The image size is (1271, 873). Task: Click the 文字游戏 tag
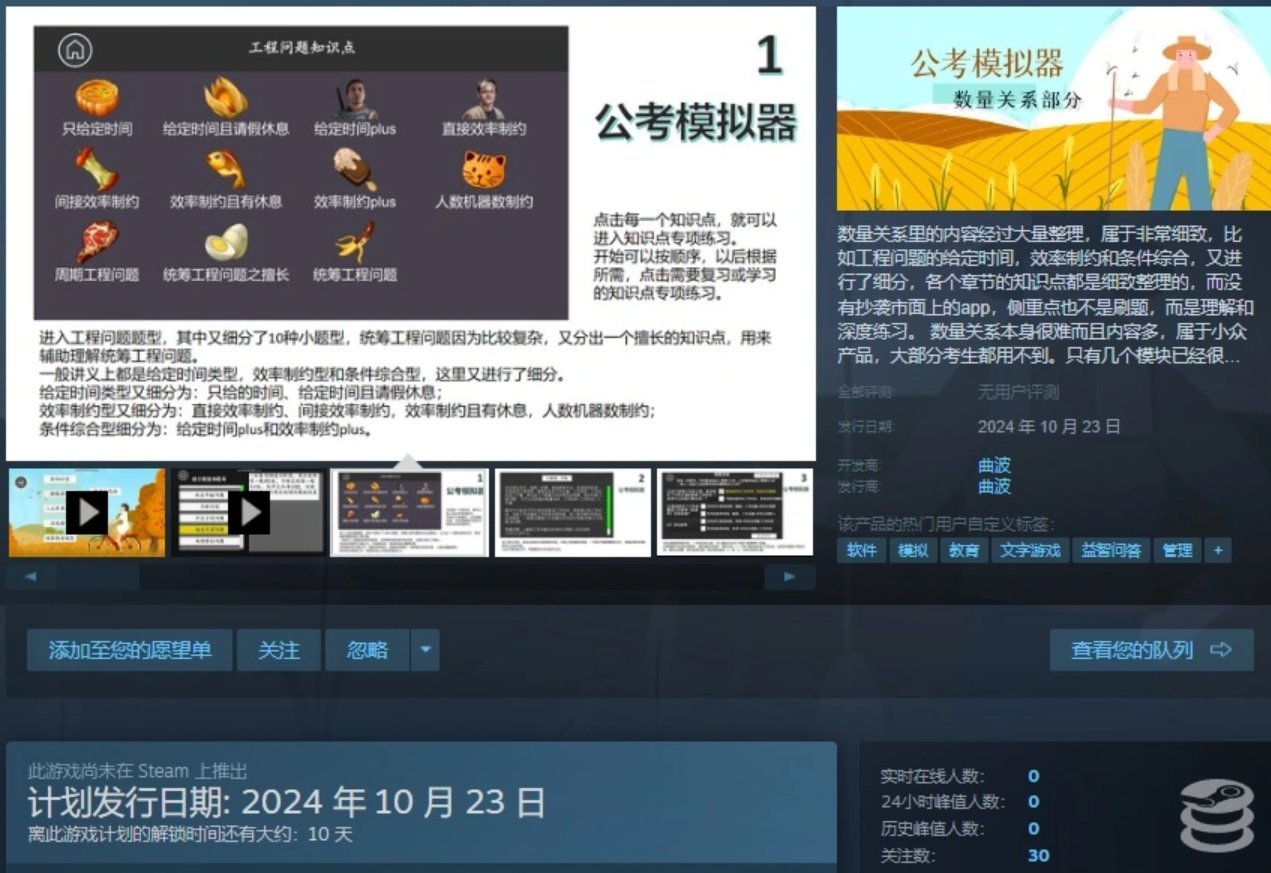coord(1030,550)
